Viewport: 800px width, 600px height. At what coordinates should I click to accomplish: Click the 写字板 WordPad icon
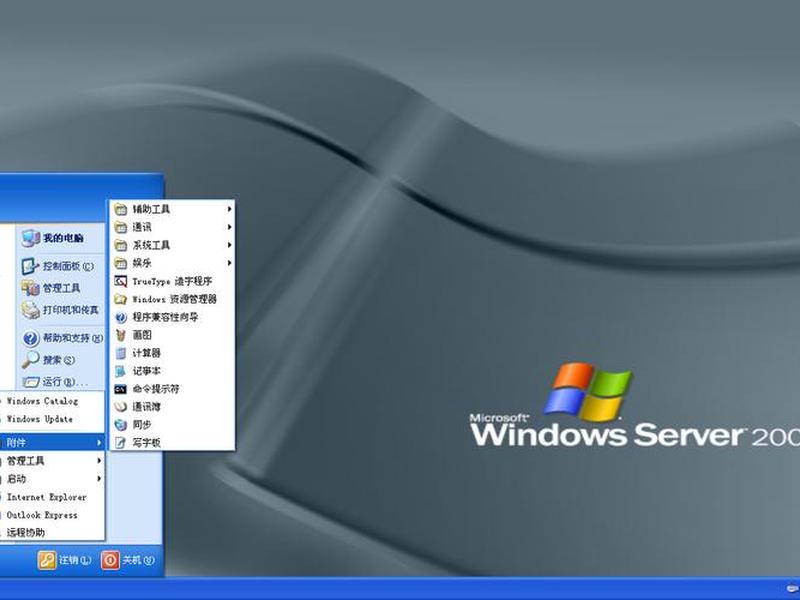coord(120,443)
